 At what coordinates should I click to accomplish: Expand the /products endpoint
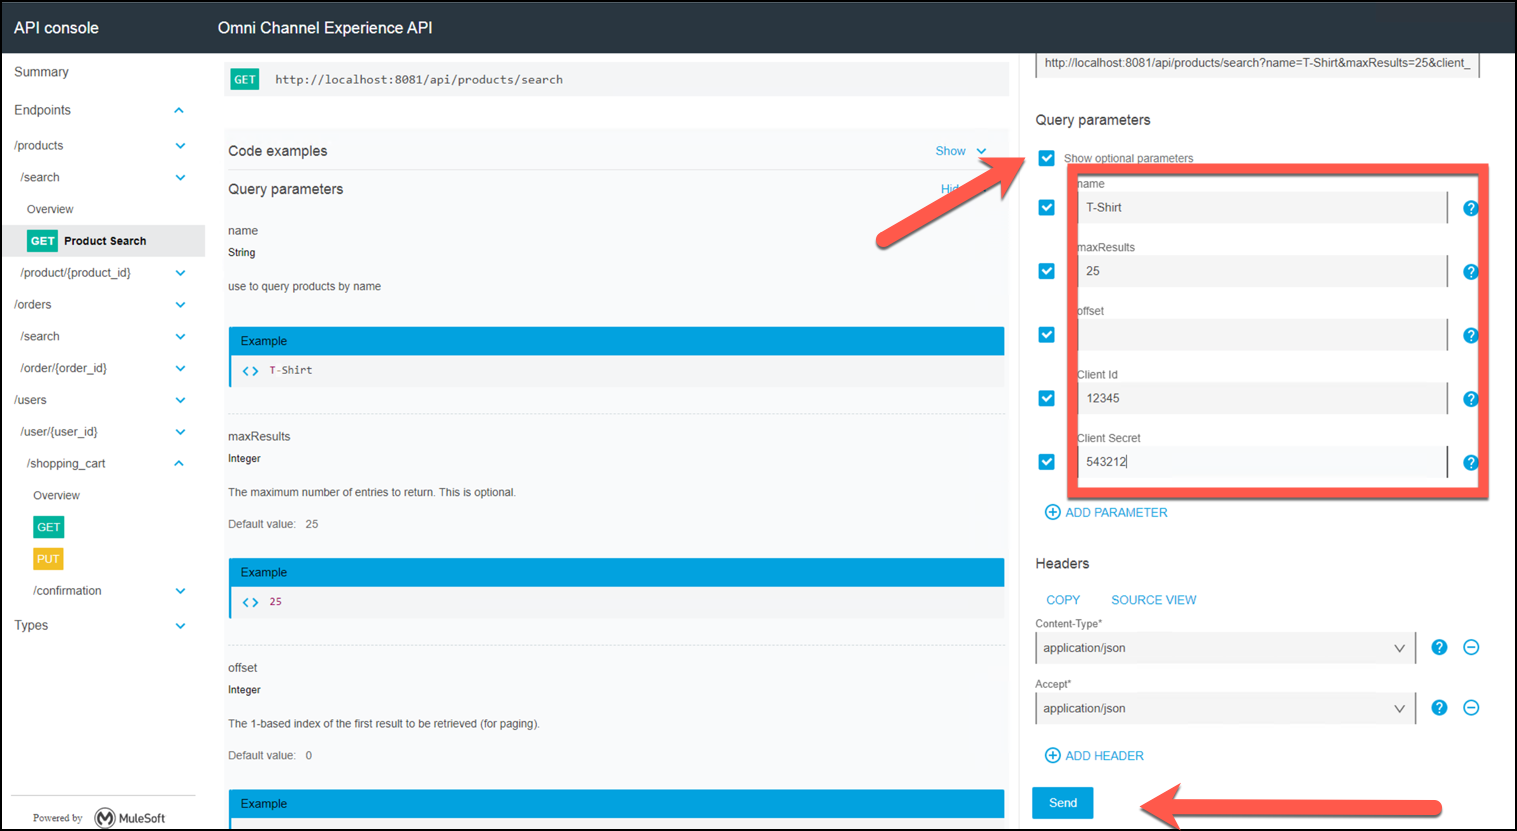[x=180, y=146]
